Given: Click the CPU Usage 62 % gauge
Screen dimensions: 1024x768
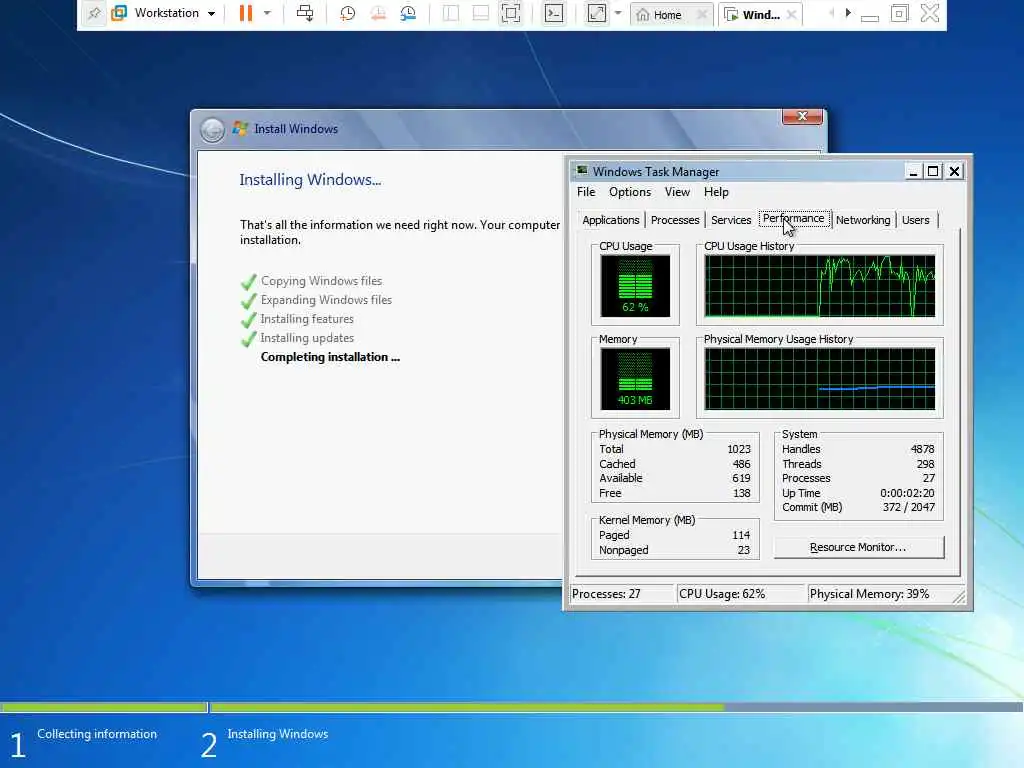Looking at the screenshot, I should [x=635, y=286].
